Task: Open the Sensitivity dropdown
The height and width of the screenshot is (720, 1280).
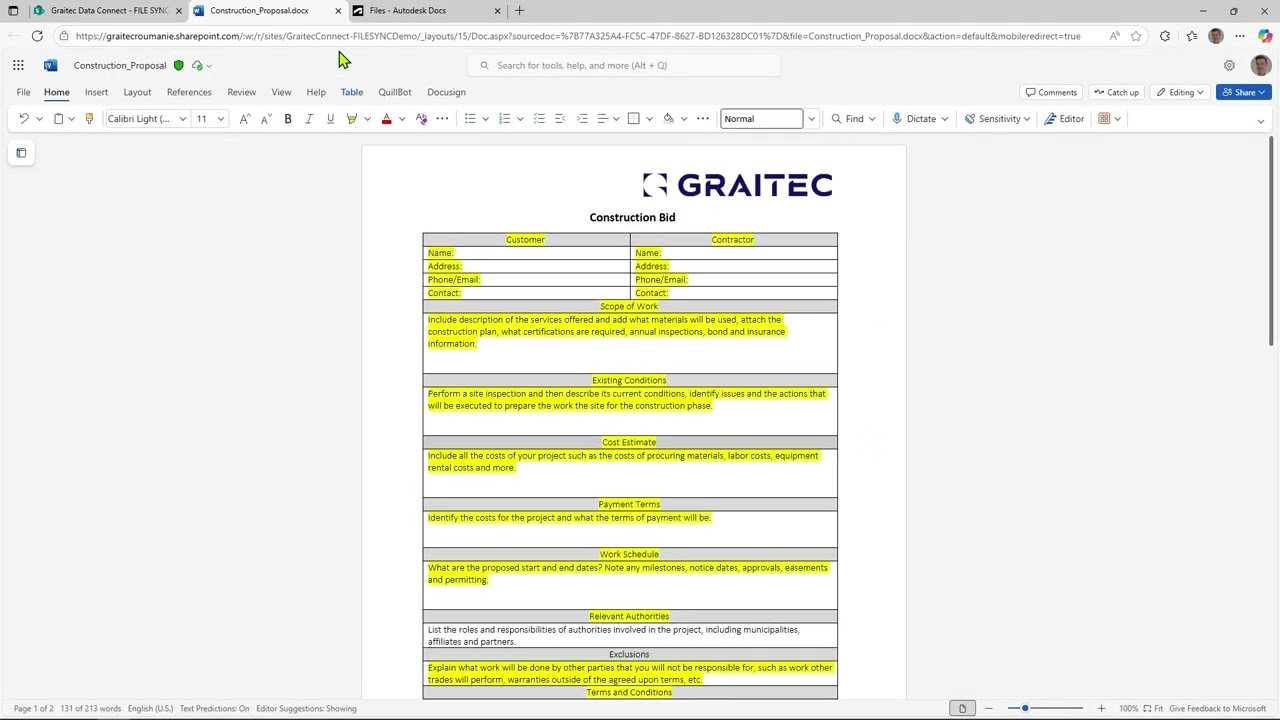Action: (997, 119)
